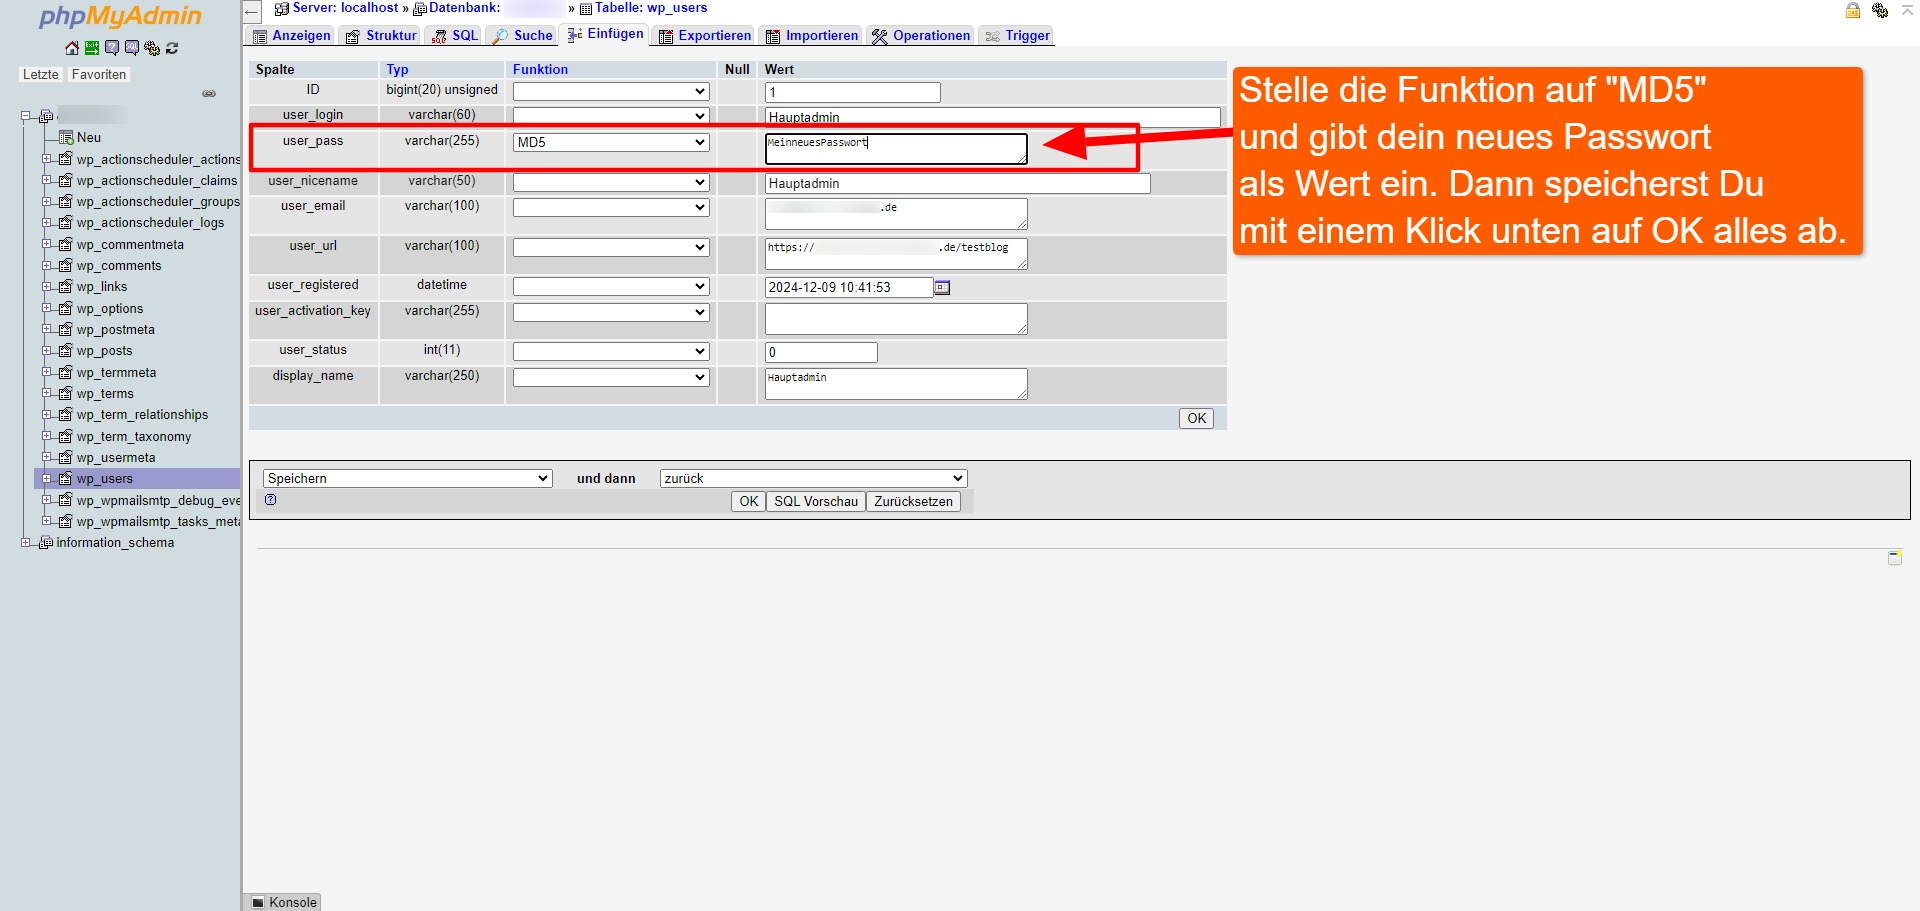Image resolution: width=1920 pixels, height=911 pixels.
Task: Click the yellow bookmark note icon
Action: (1895, 557)
